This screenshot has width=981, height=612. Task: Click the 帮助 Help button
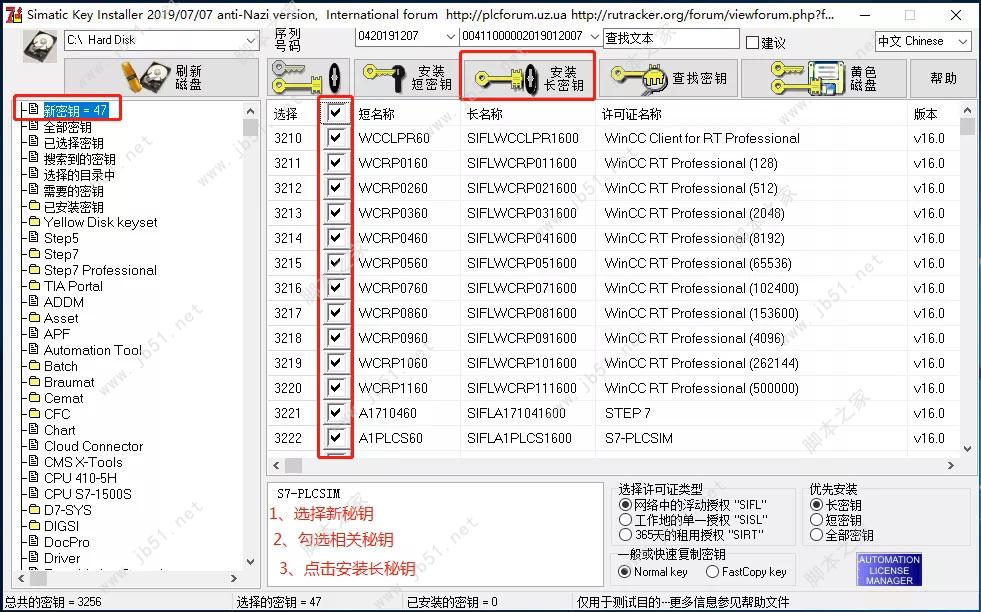pyautogui.click(x=941, y=78)
